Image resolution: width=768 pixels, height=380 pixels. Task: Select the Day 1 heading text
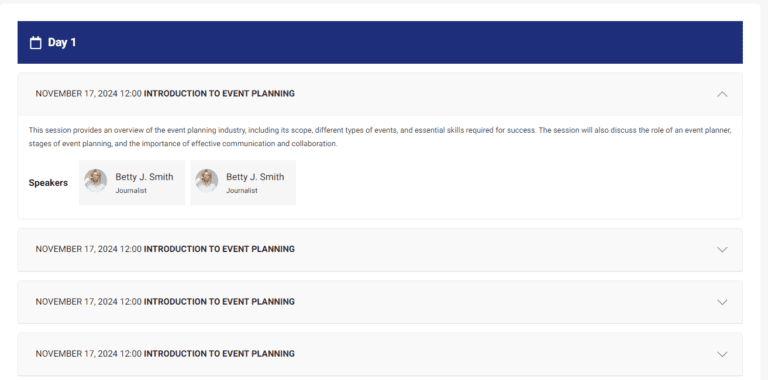click(x=62, y=43)
